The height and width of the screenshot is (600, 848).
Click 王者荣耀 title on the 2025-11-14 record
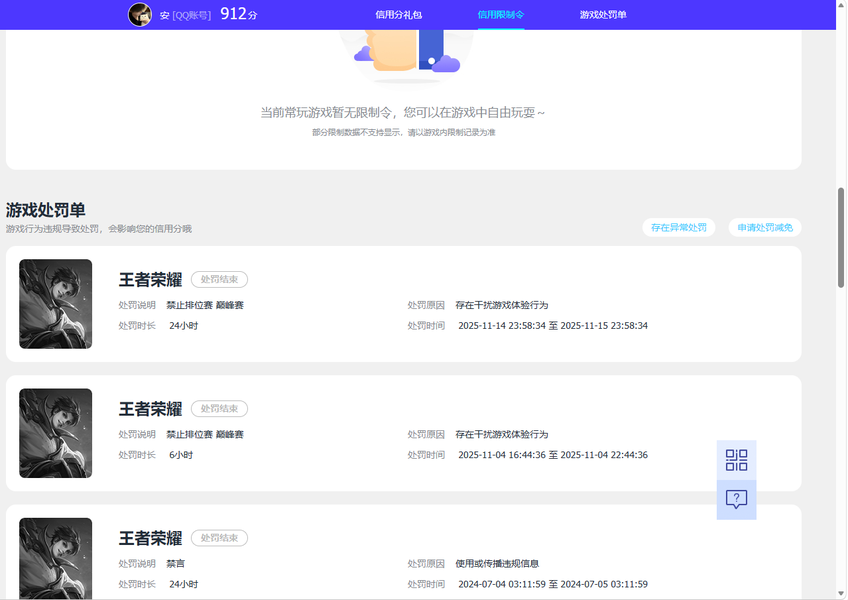pos(150,280)
